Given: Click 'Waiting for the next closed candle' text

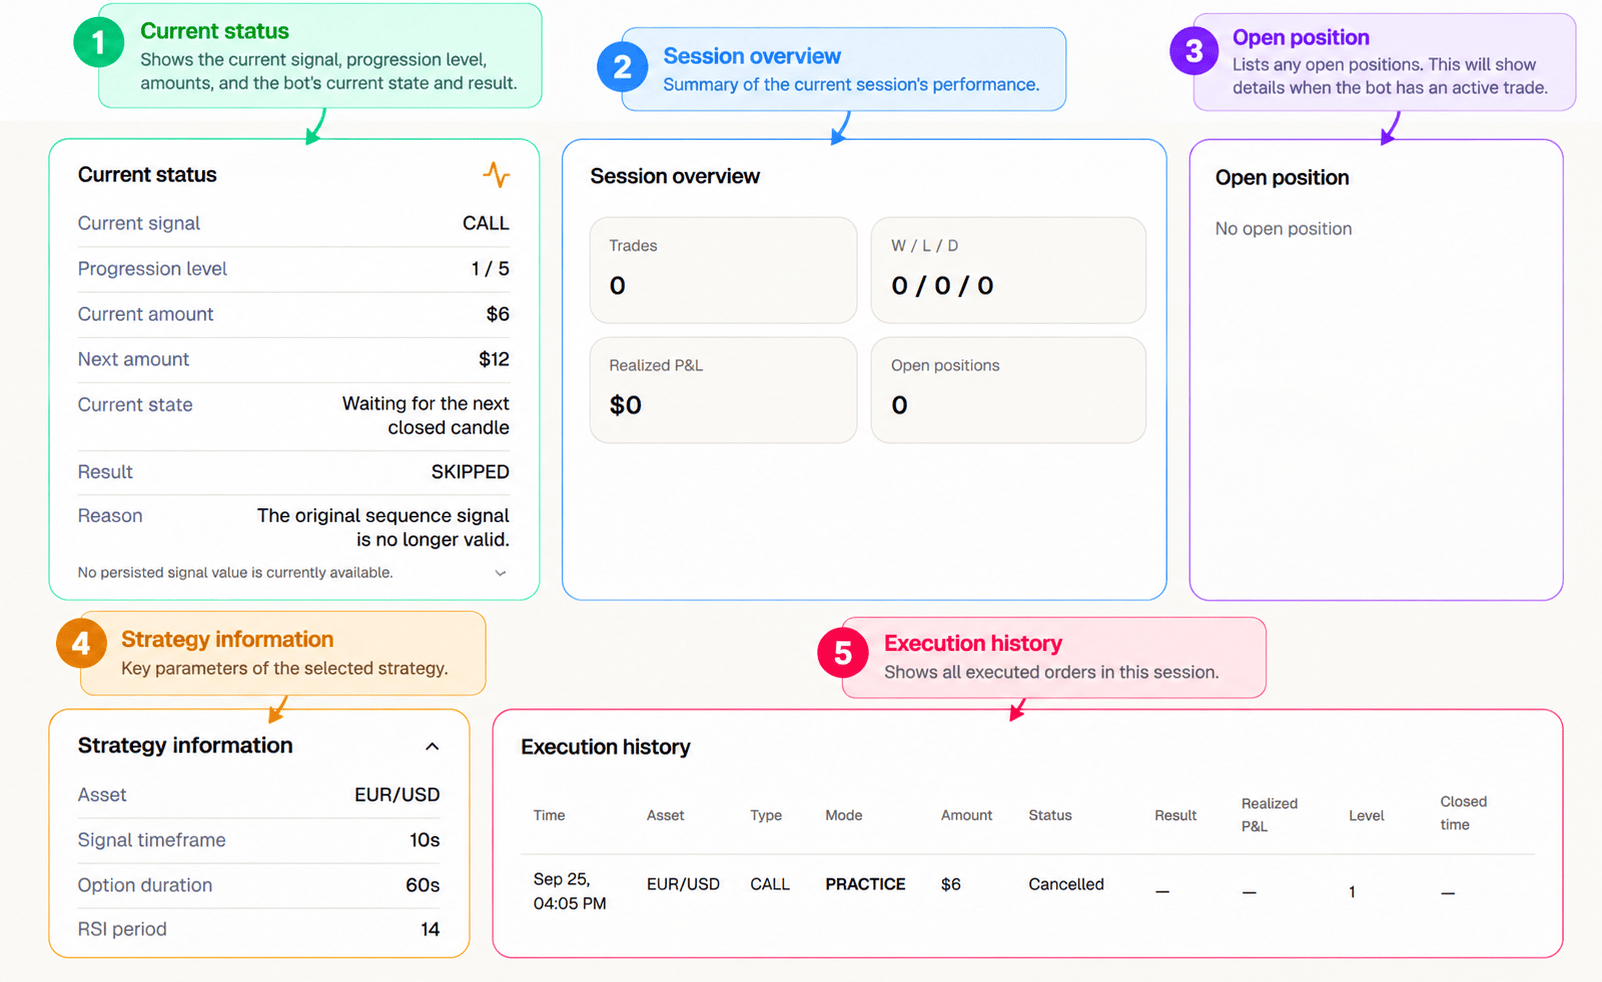Looking at the screenshot, I should point(426,416).
